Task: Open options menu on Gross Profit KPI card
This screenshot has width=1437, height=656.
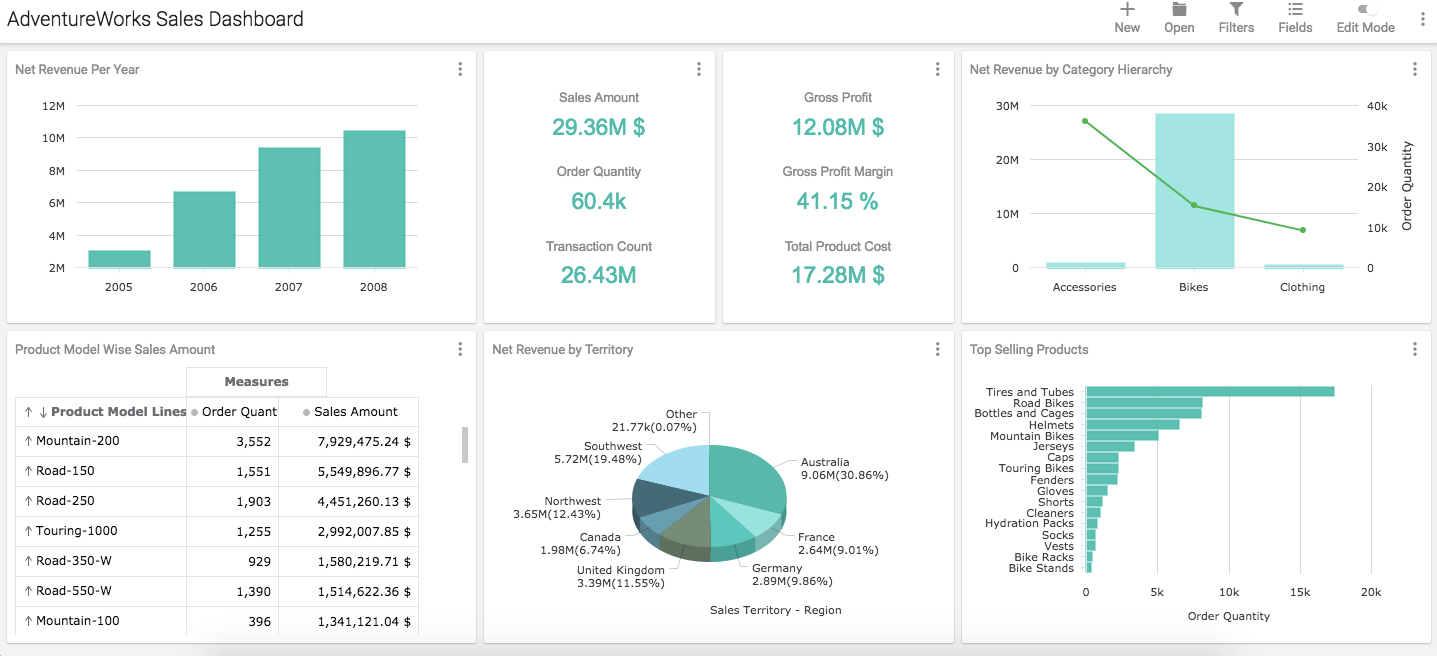Action: pyautogui.click(x=937, y=69)
